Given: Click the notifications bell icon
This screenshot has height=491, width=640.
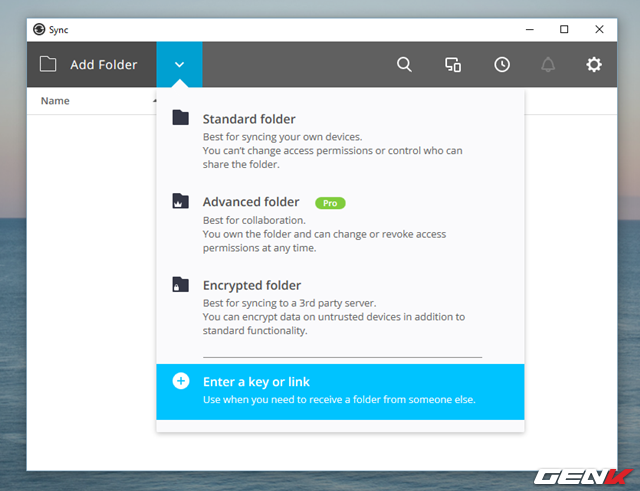Looking at the screenshot, I should pyautogui.click(x=548, y=65).
